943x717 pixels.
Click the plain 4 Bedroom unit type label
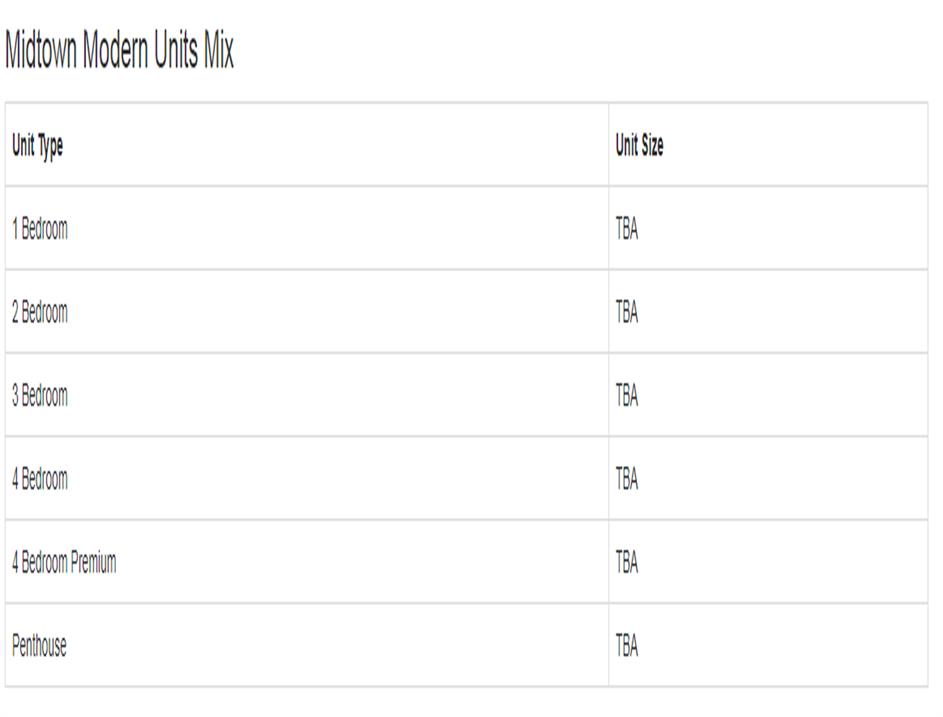[x=40, y=479]
